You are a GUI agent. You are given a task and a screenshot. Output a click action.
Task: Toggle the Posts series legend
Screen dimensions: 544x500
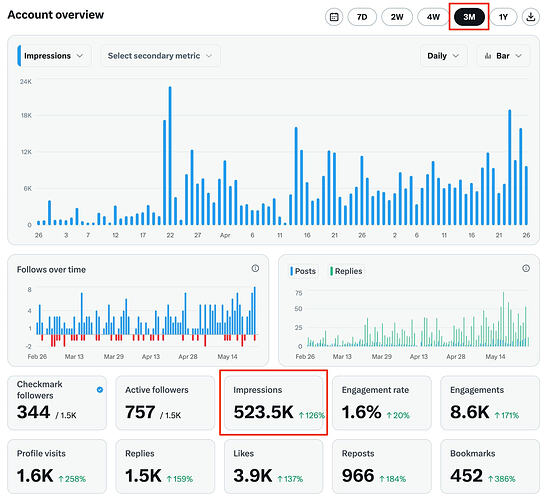coord(303,271)
